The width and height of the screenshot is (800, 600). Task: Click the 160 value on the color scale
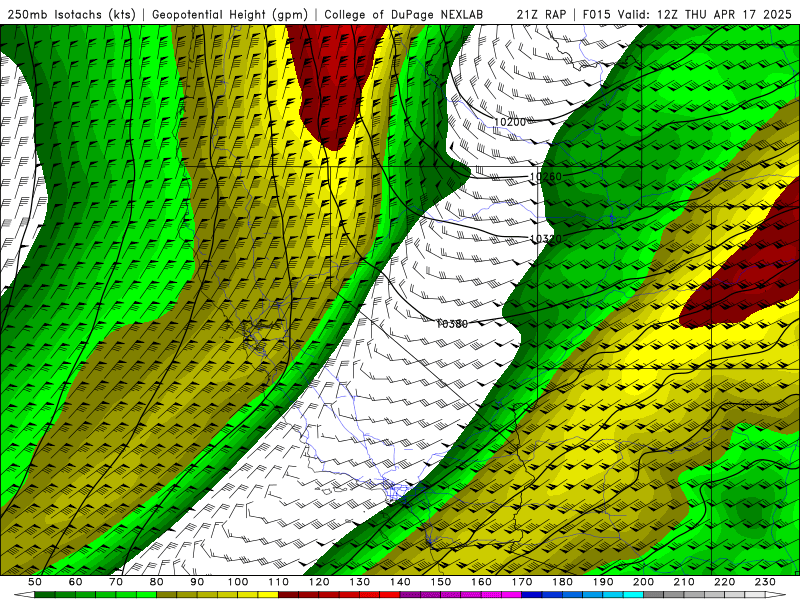click(x=481, y=582)
